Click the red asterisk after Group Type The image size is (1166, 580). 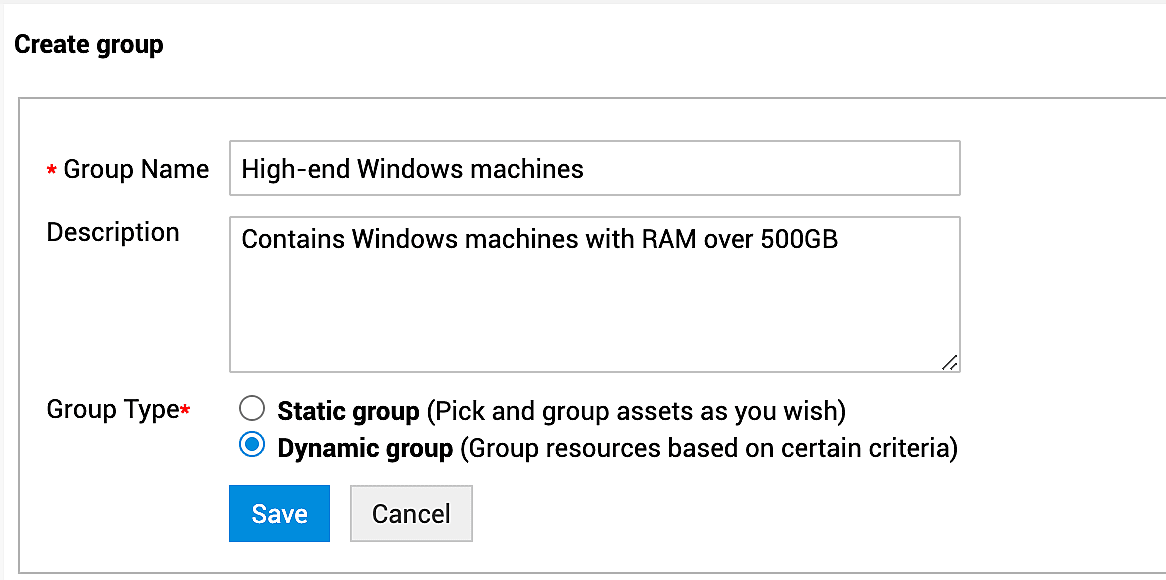pyautogui.click(x=185, y=411)
